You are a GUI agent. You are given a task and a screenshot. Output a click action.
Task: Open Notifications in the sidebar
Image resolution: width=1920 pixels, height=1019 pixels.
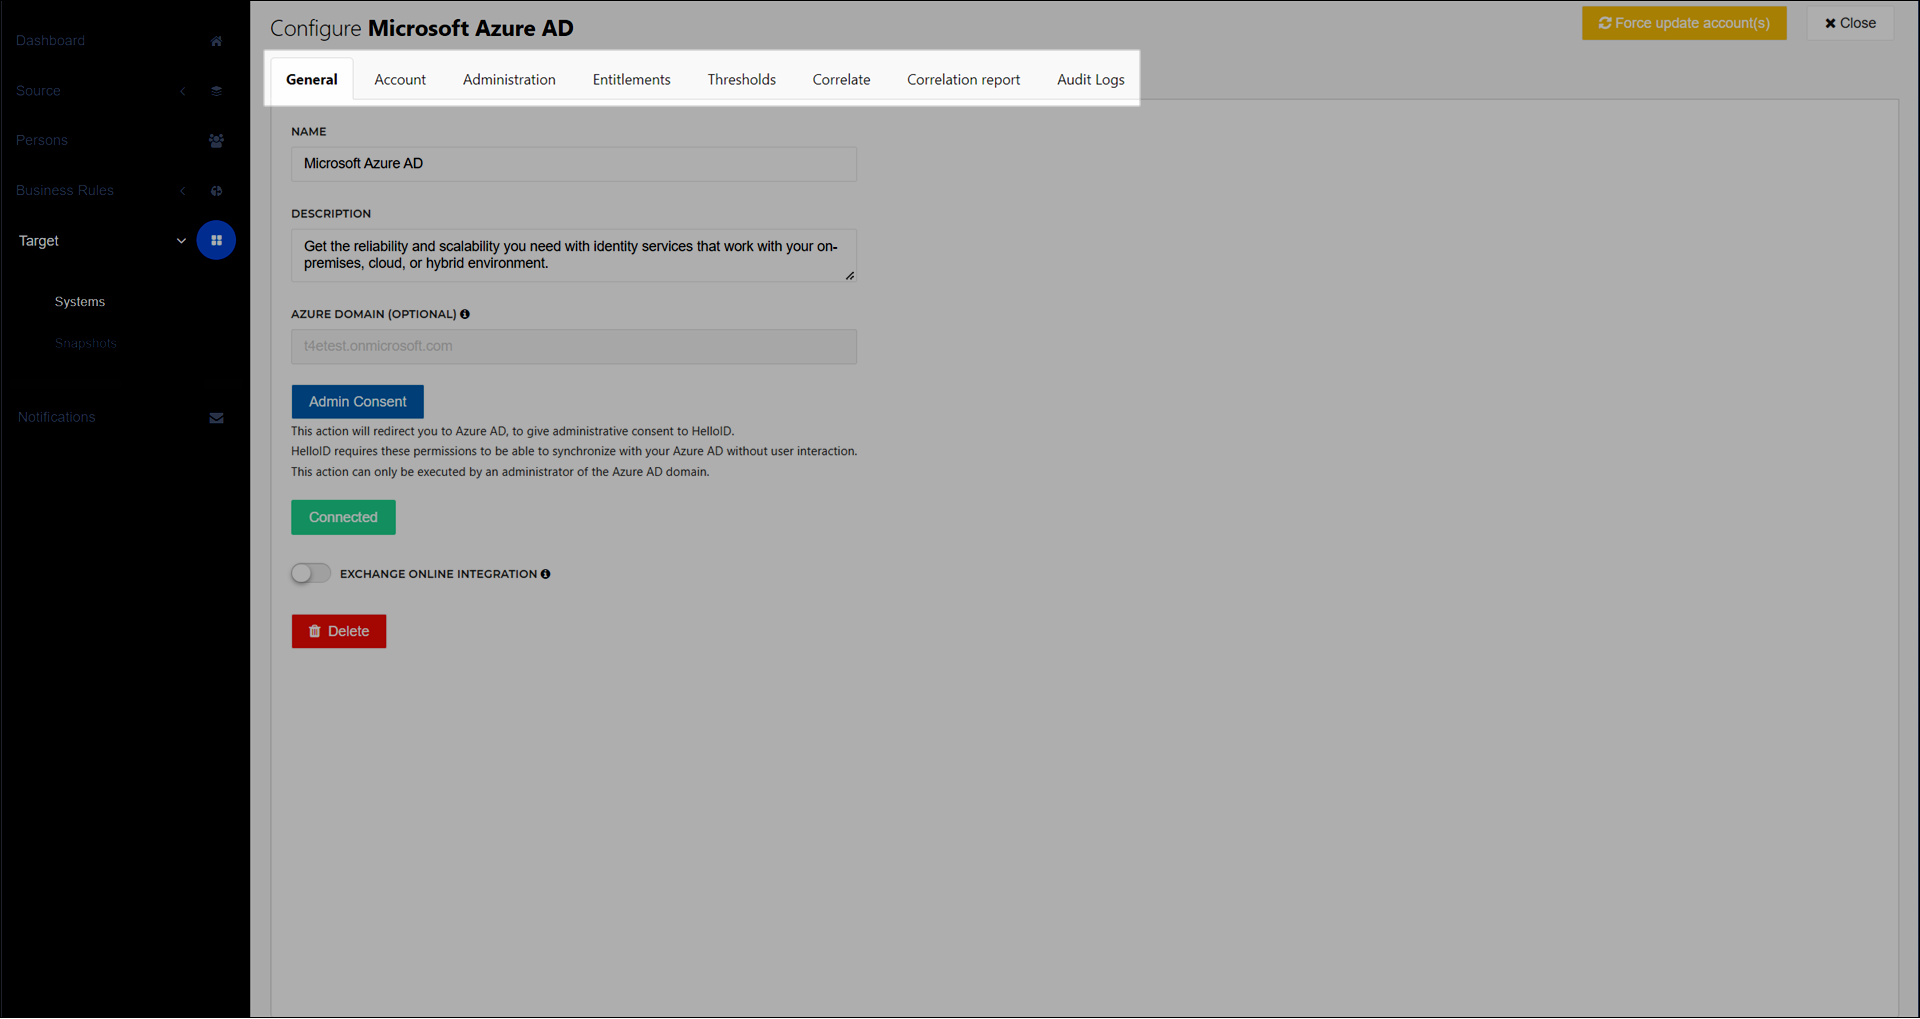(56, 418)
